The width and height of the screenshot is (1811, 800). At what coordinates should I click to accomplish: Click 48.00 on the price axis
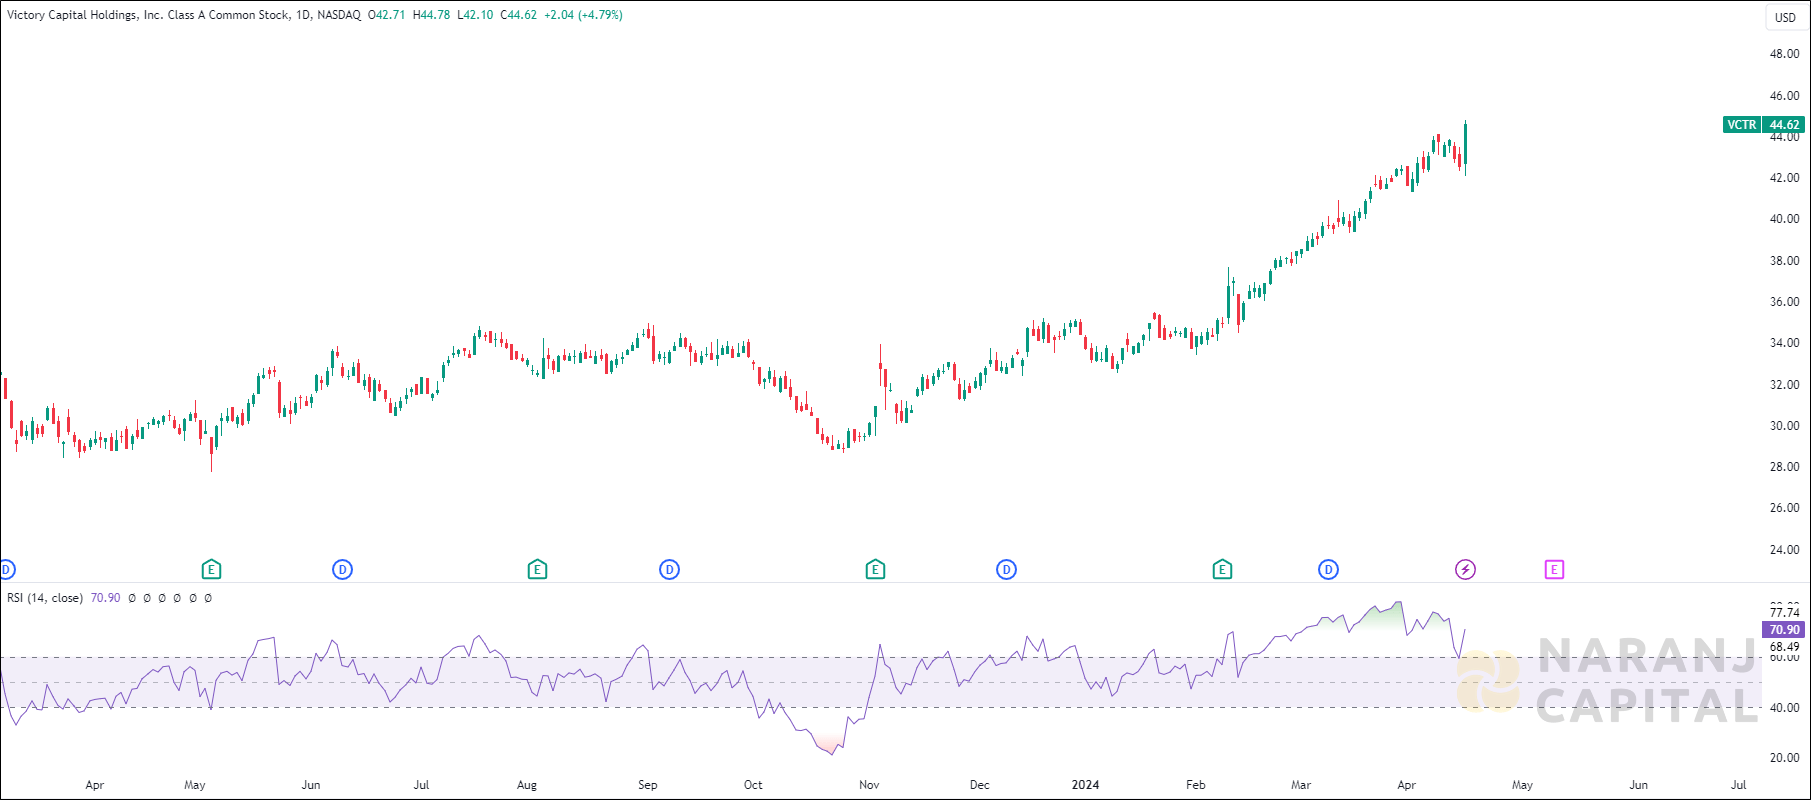1784,54
